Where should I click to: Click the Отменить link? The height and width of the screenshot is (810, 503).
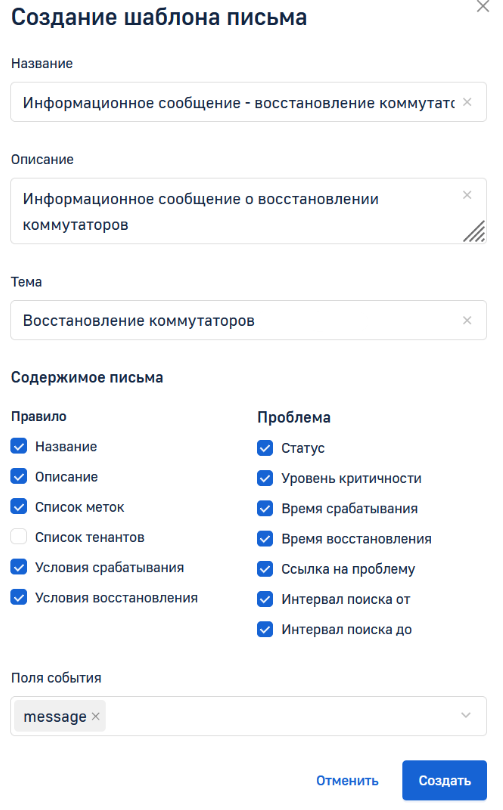[347, 780]
